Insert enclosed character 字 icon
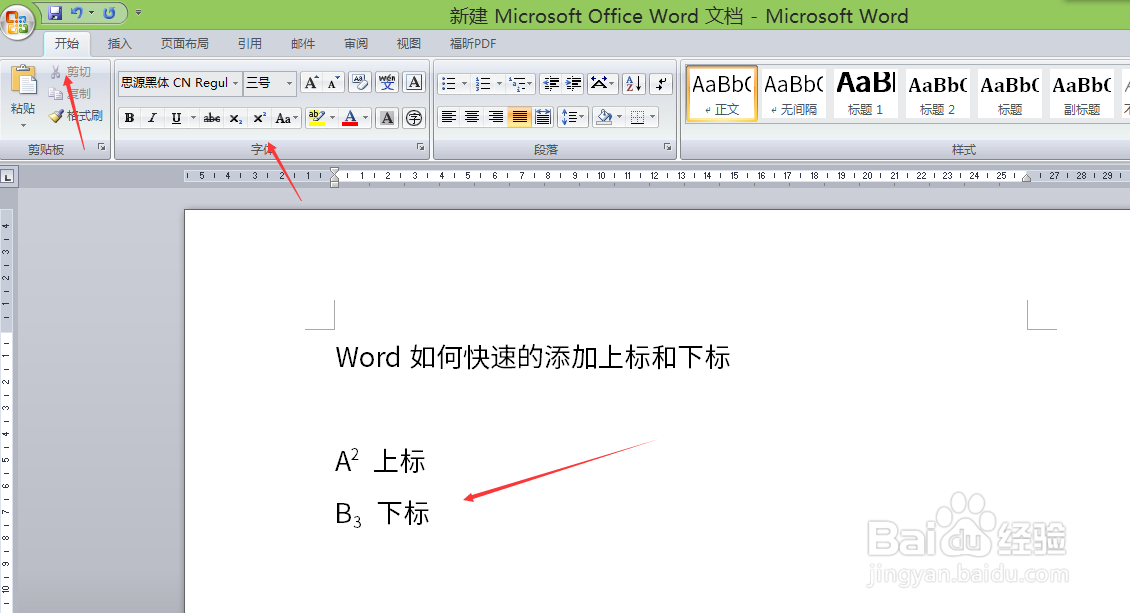 (414, 118)
